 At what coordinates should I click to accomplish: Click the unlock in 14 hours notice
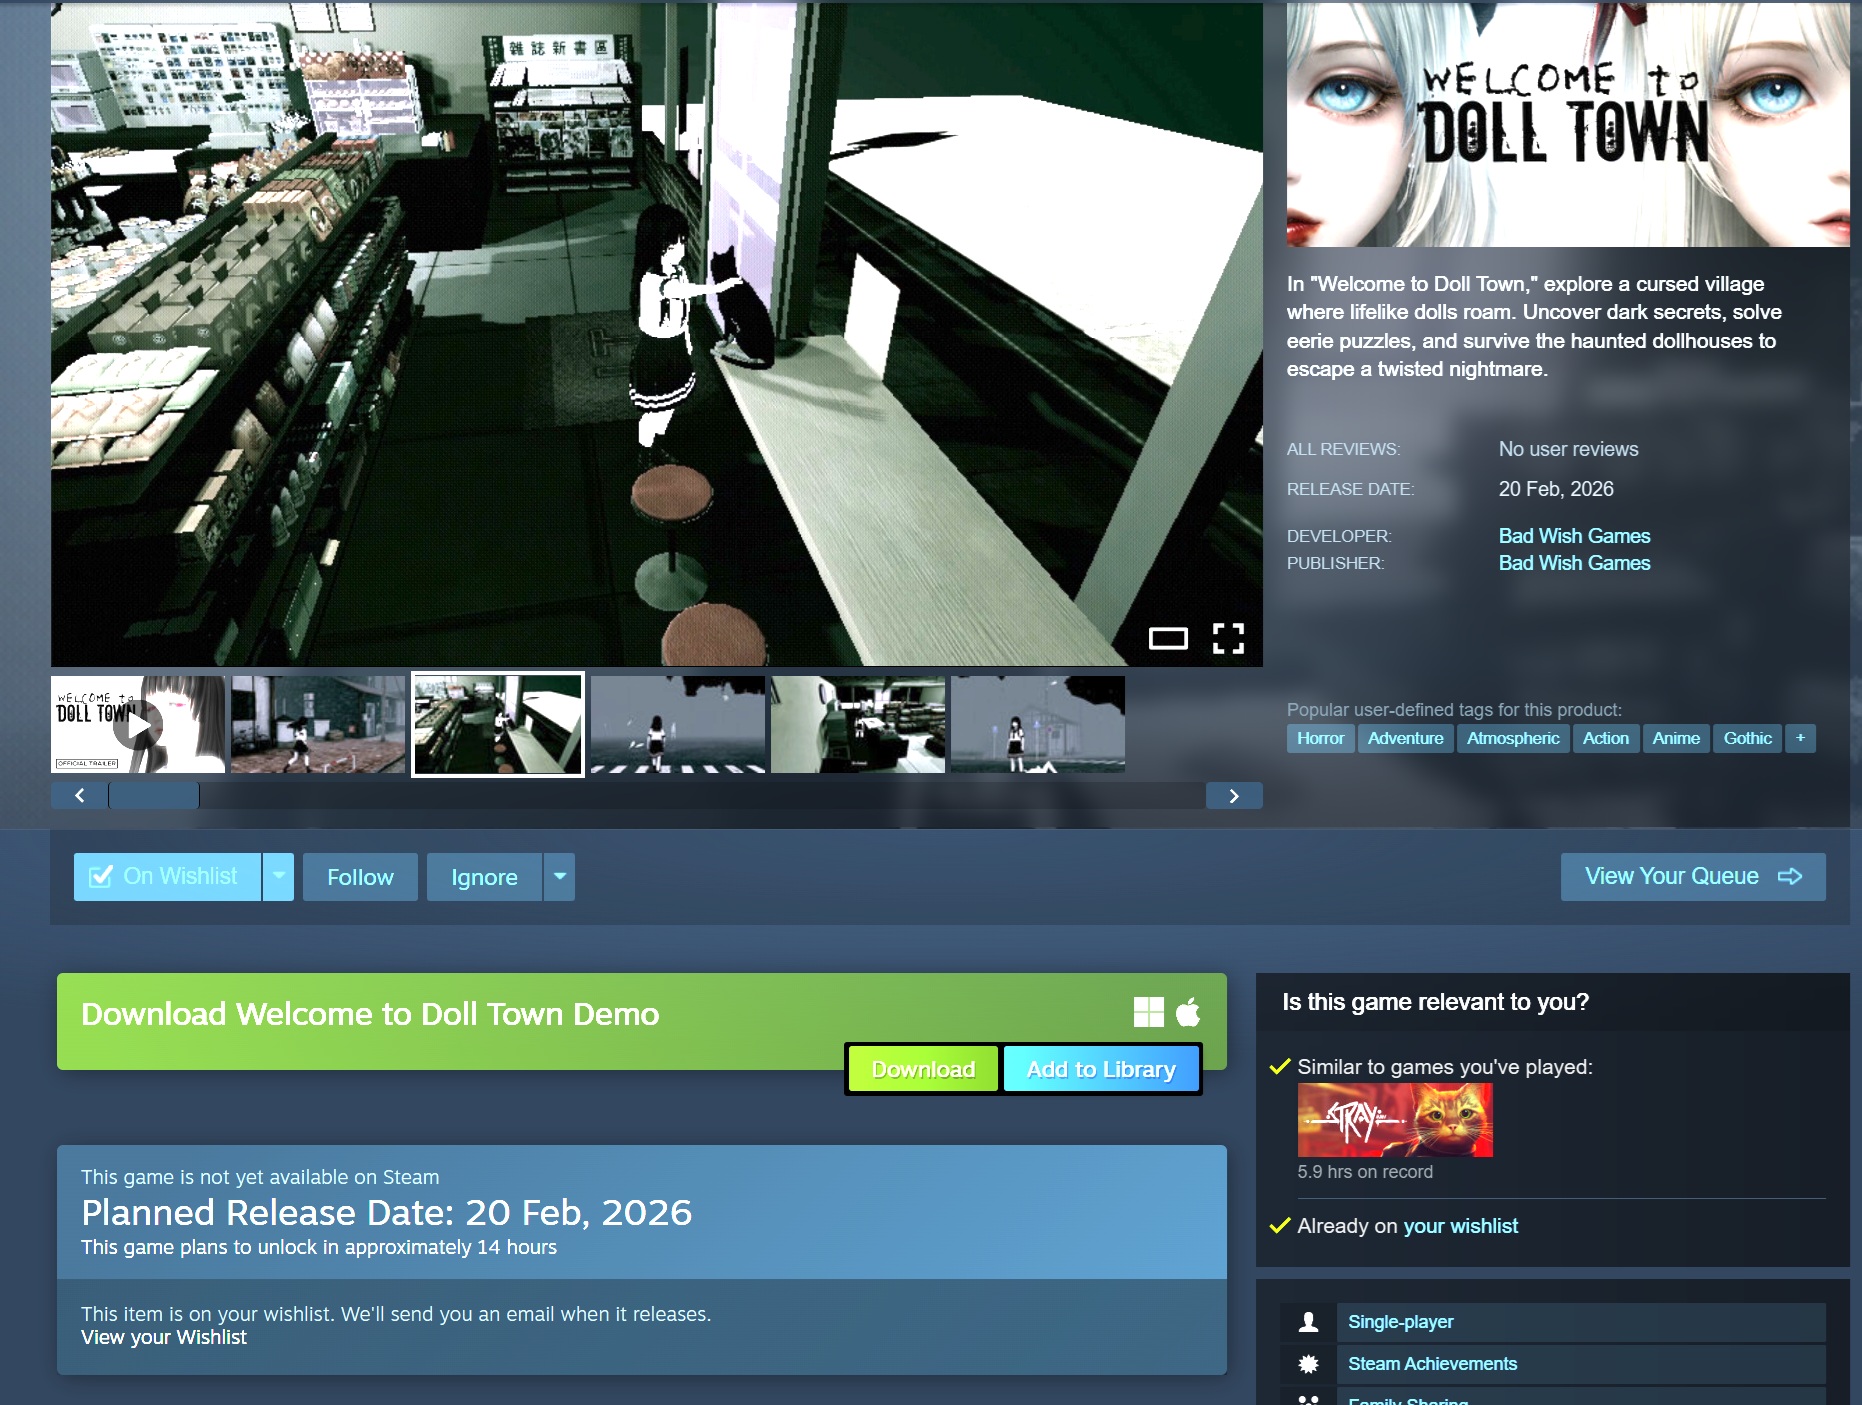click(319, 1247)
